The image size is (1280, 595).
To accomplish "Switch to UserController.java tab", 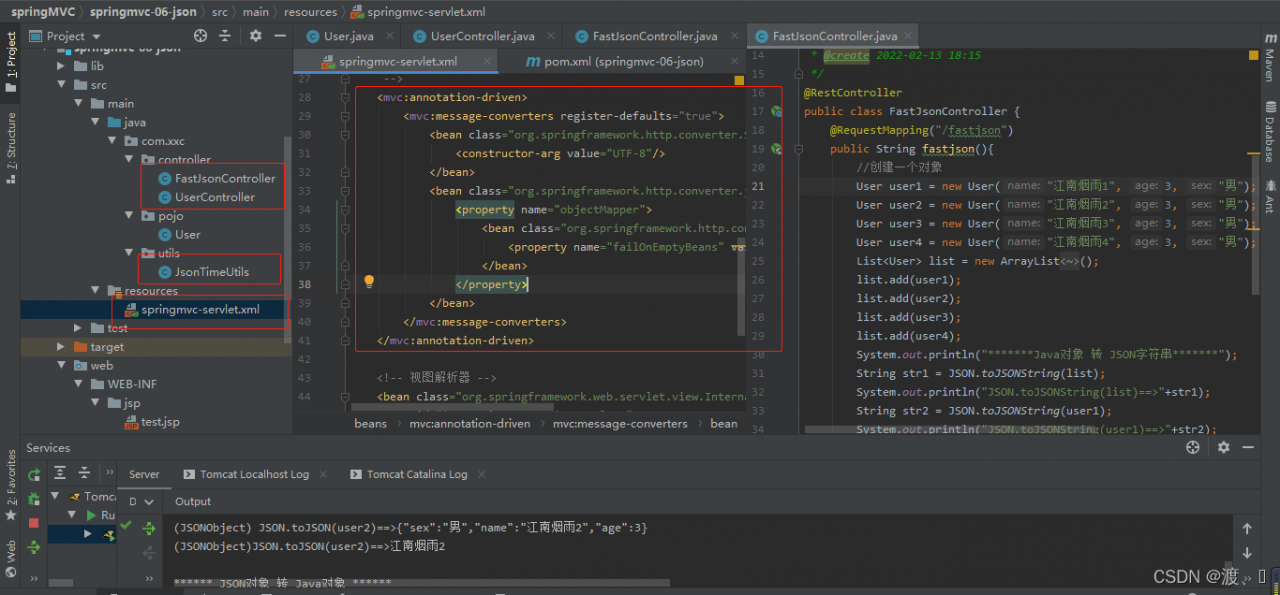I will [x=482, y=36].
